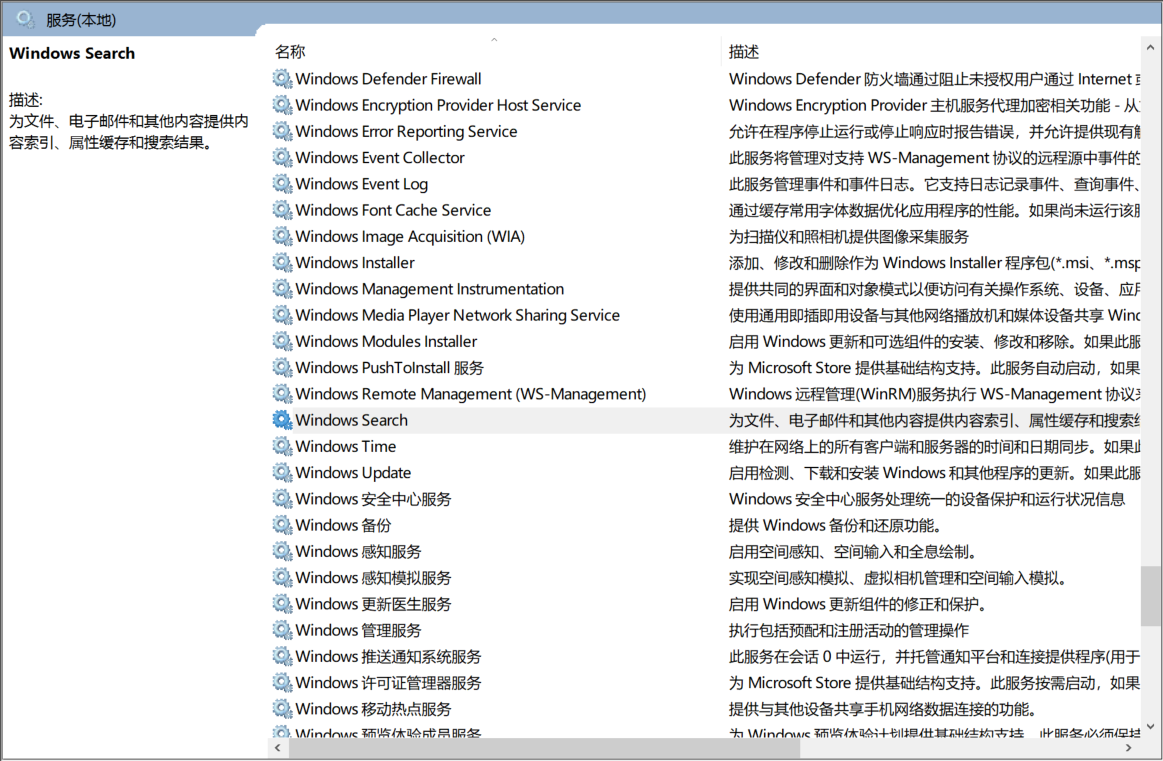Select Windows Time service name

pyautogui.click(x=345, y=447)
